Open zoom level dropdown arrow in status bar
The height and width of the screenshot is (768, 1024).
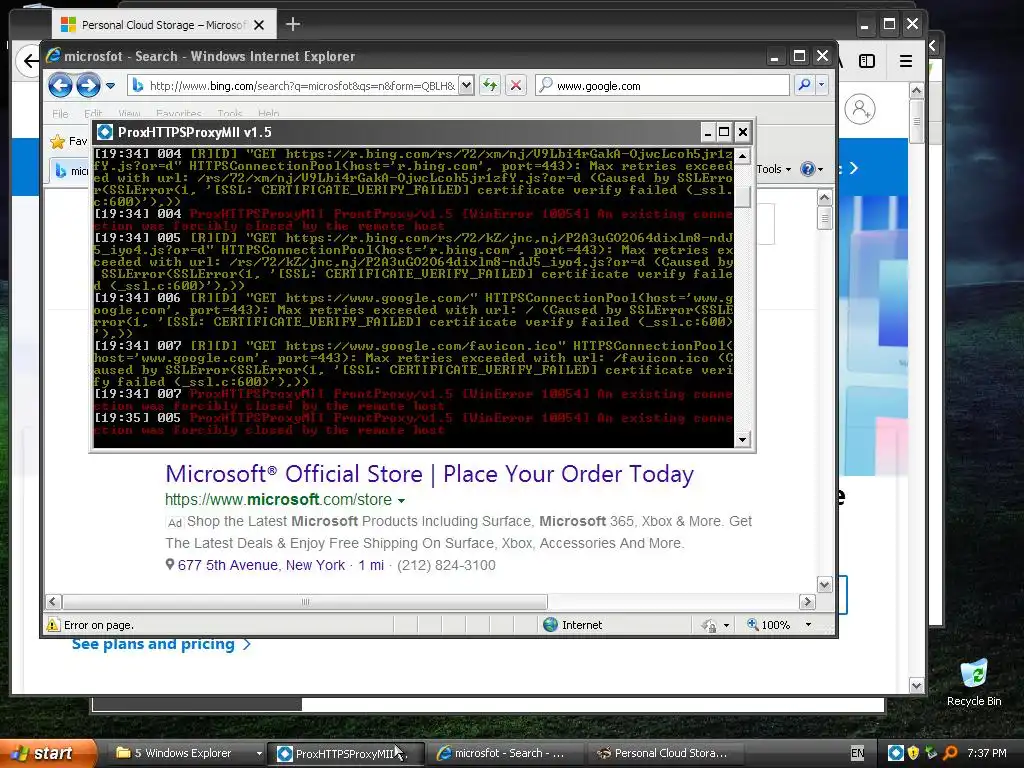click(x=808, y=625)
